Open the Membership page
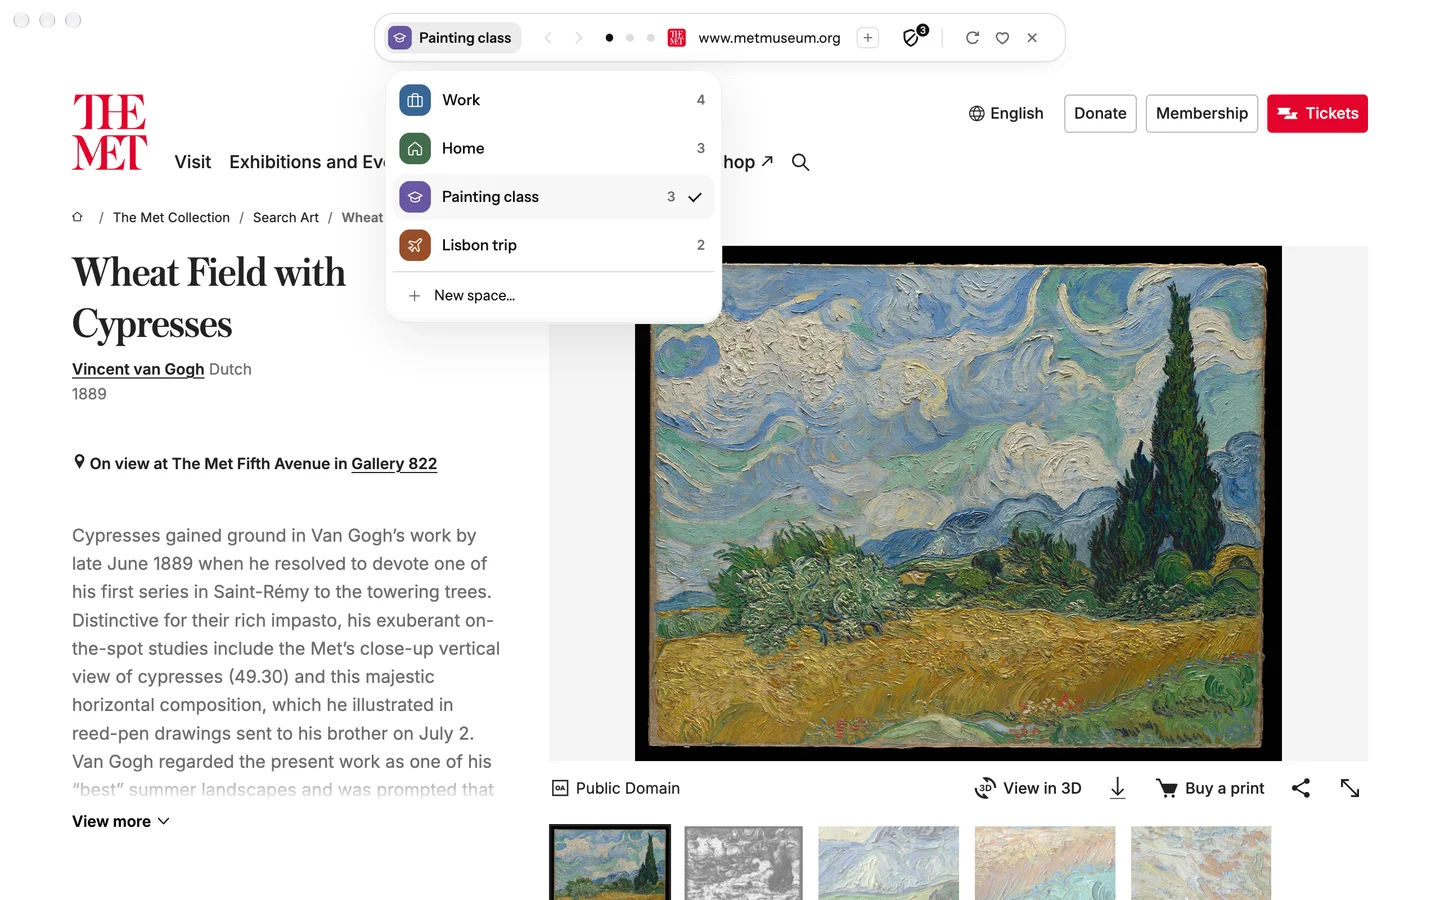The image size is (1440, 900). 1202,113
